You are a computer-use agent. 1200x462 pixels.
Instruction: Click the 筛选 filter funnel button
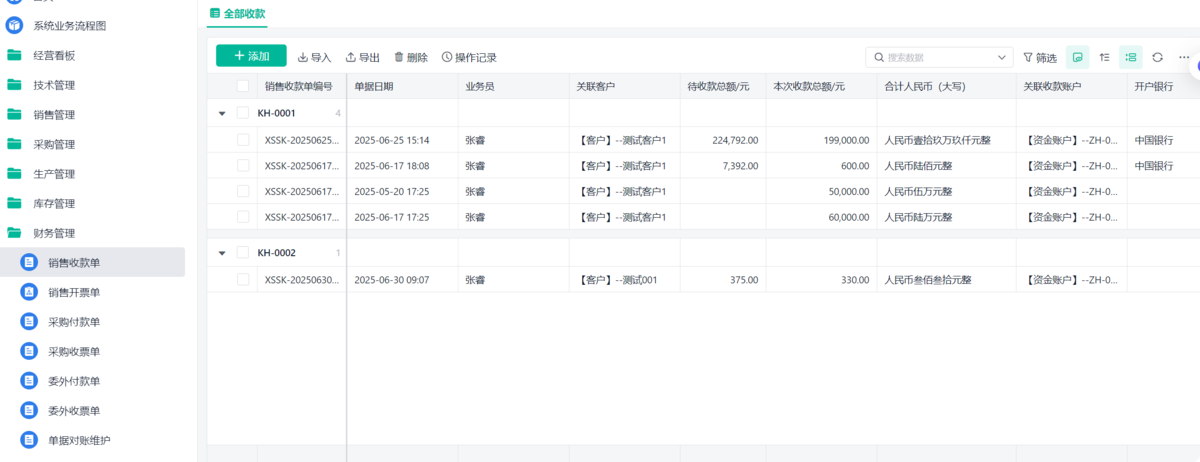coord(1040,58)
